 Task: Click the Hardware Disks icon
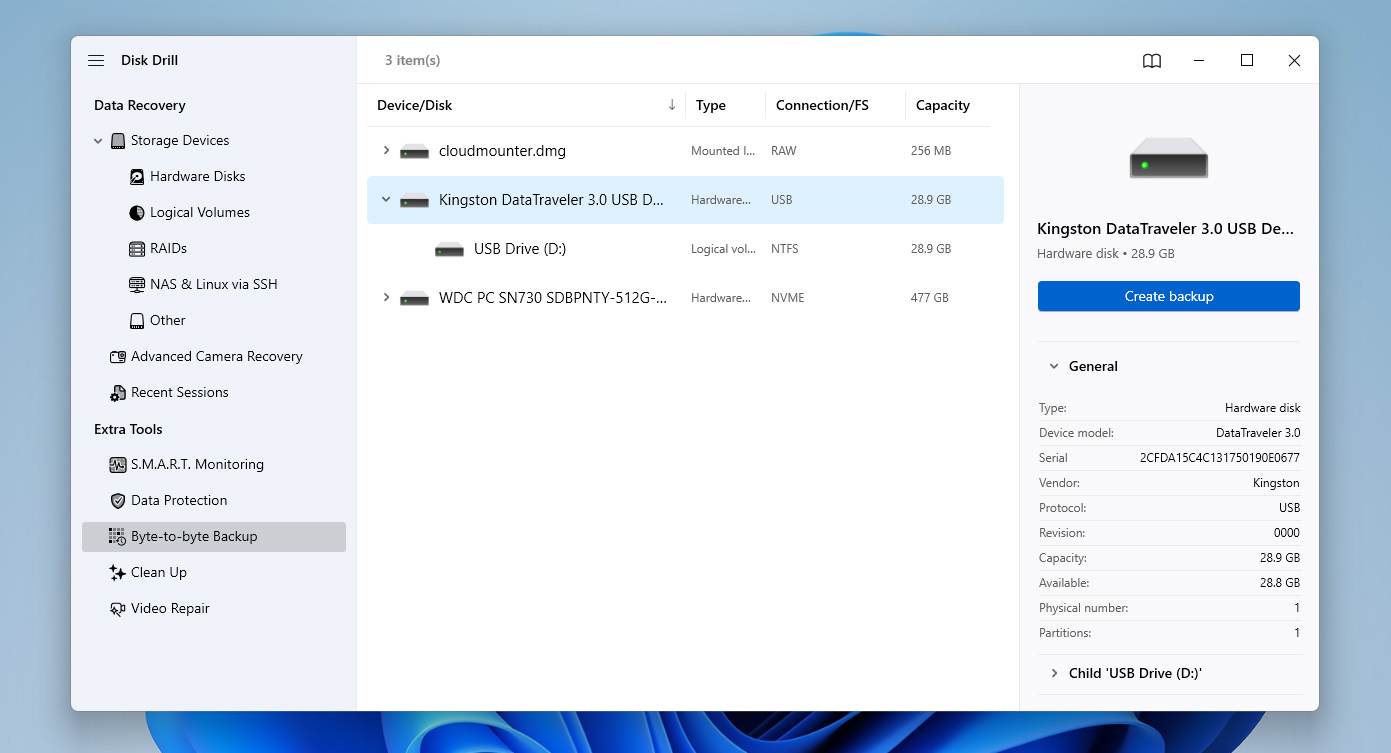coord(137,177)
